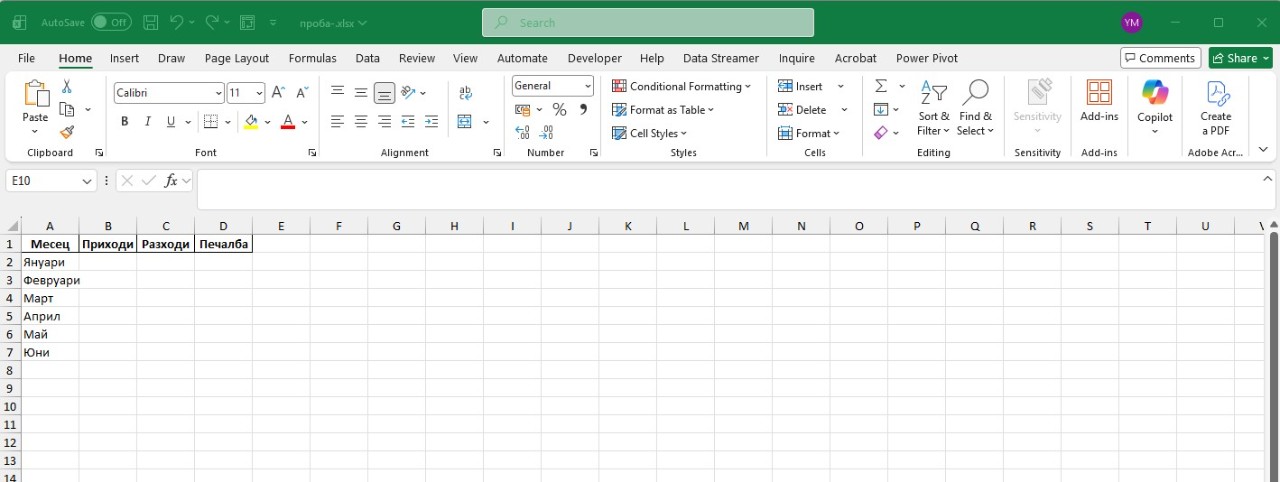Toggle Bold formatting button
The width and height of the screenshot is (1280, 482).
click(125, 122)
